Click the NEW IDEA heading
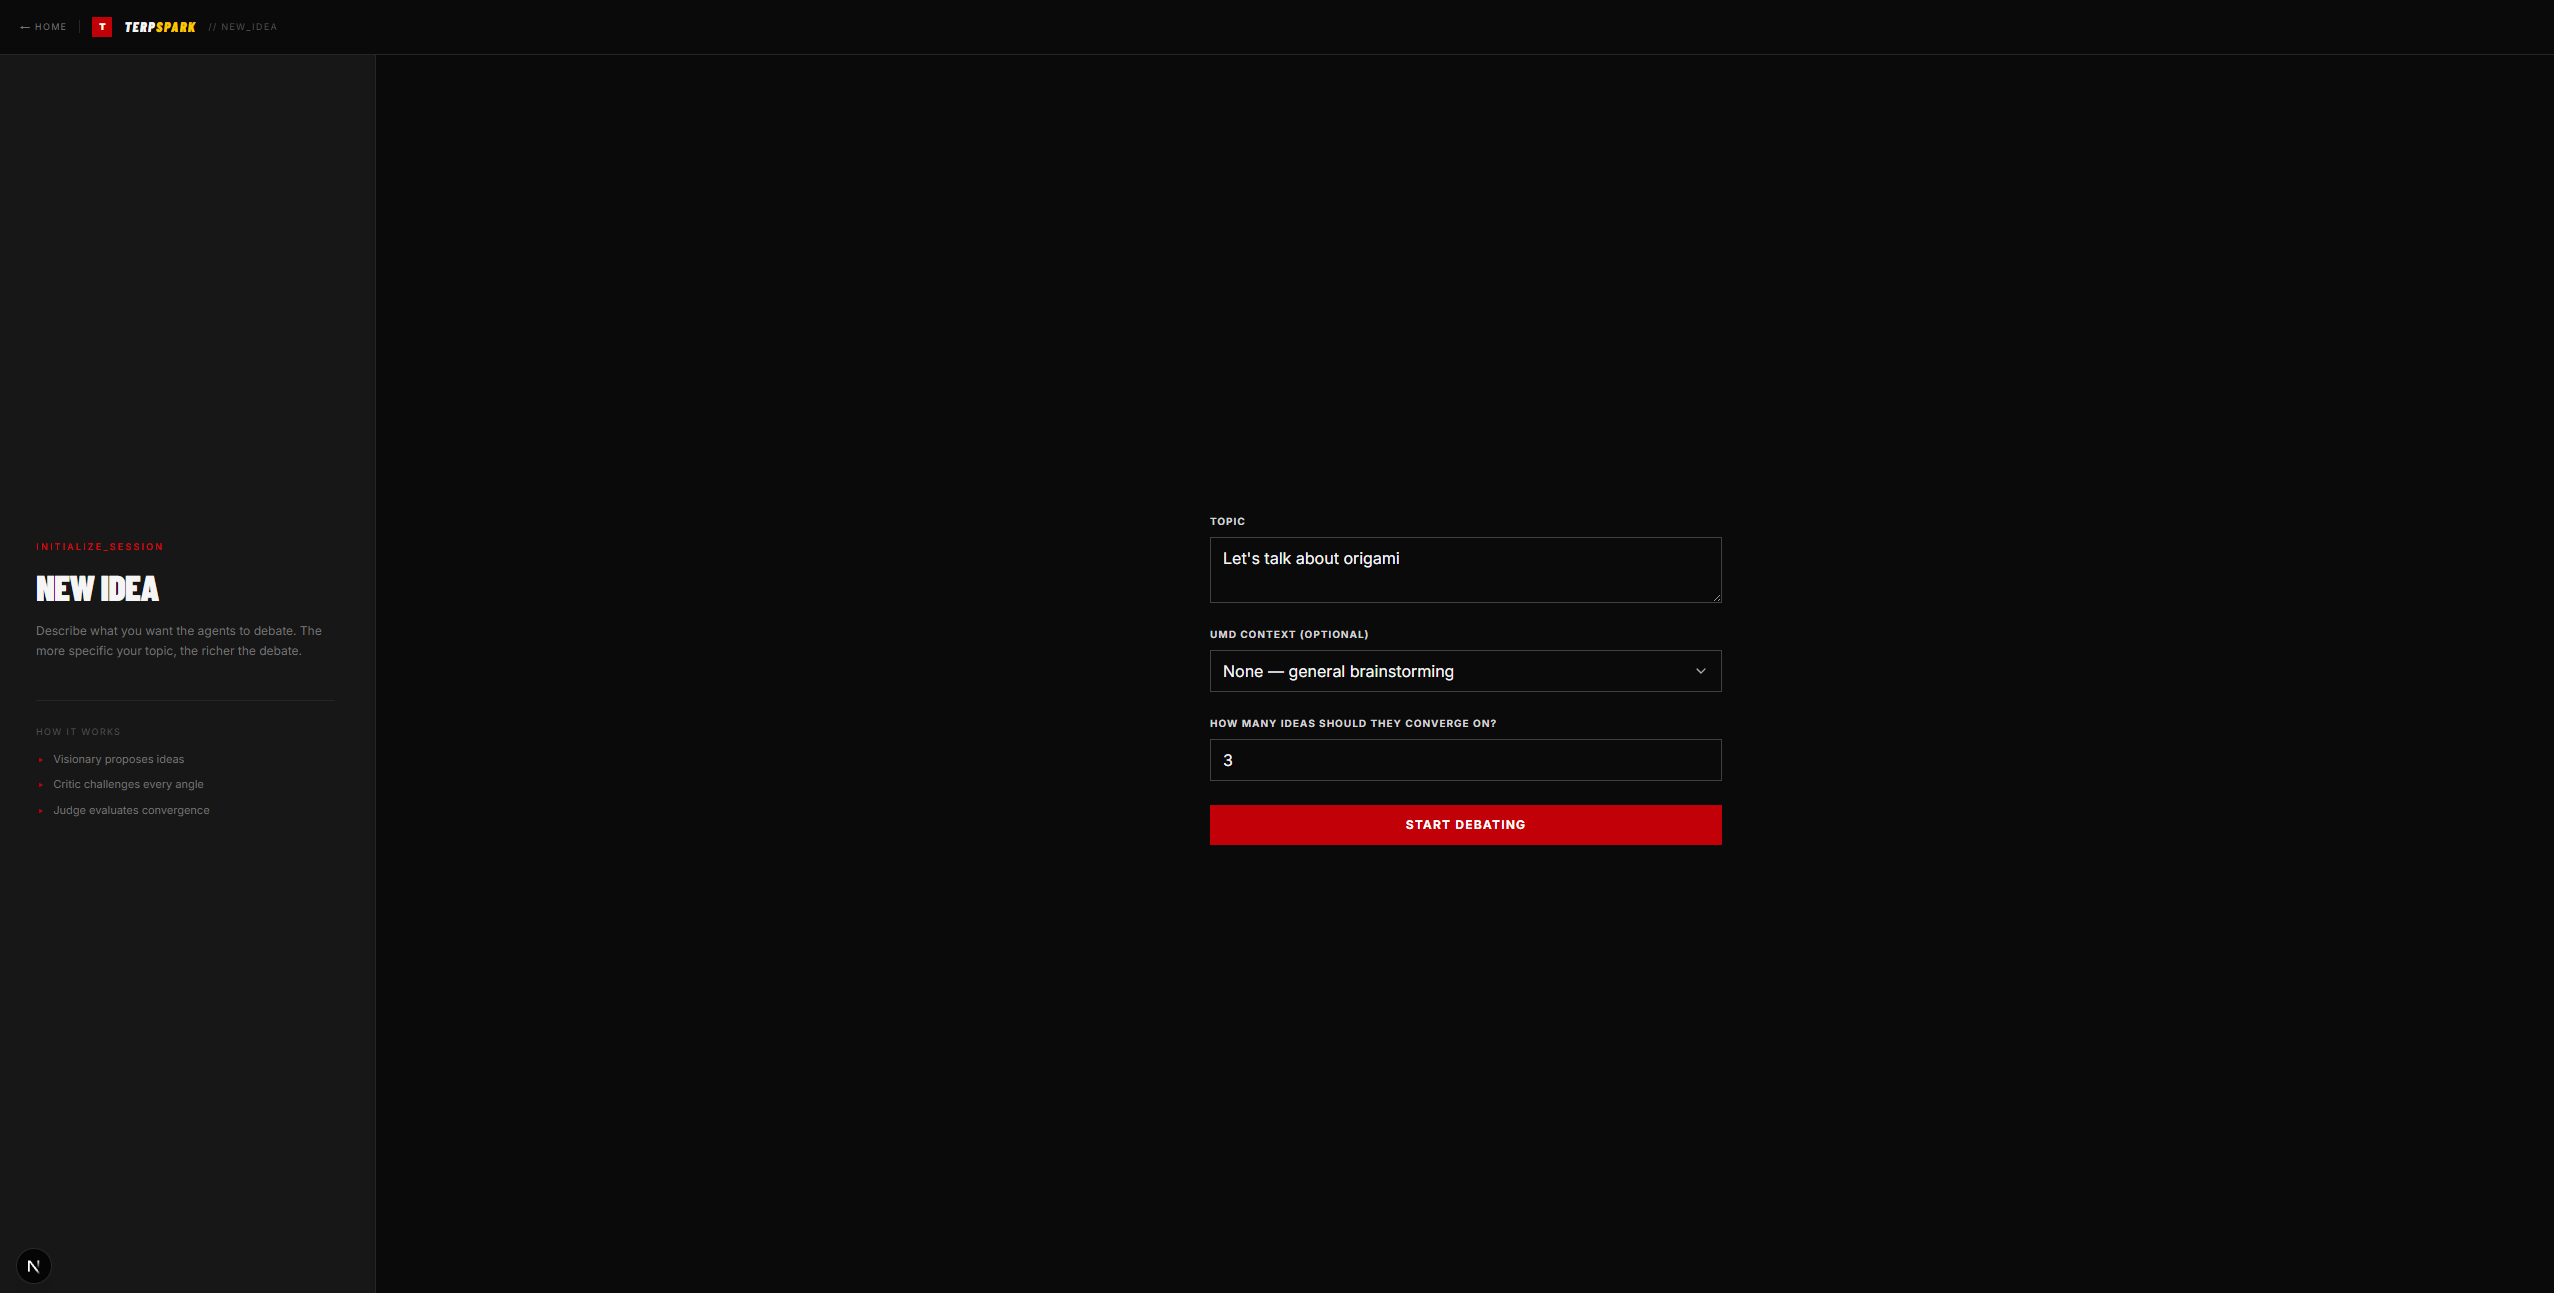Image resolution: width=2554 pixels, height=1293 pixels. click(98, 588)
